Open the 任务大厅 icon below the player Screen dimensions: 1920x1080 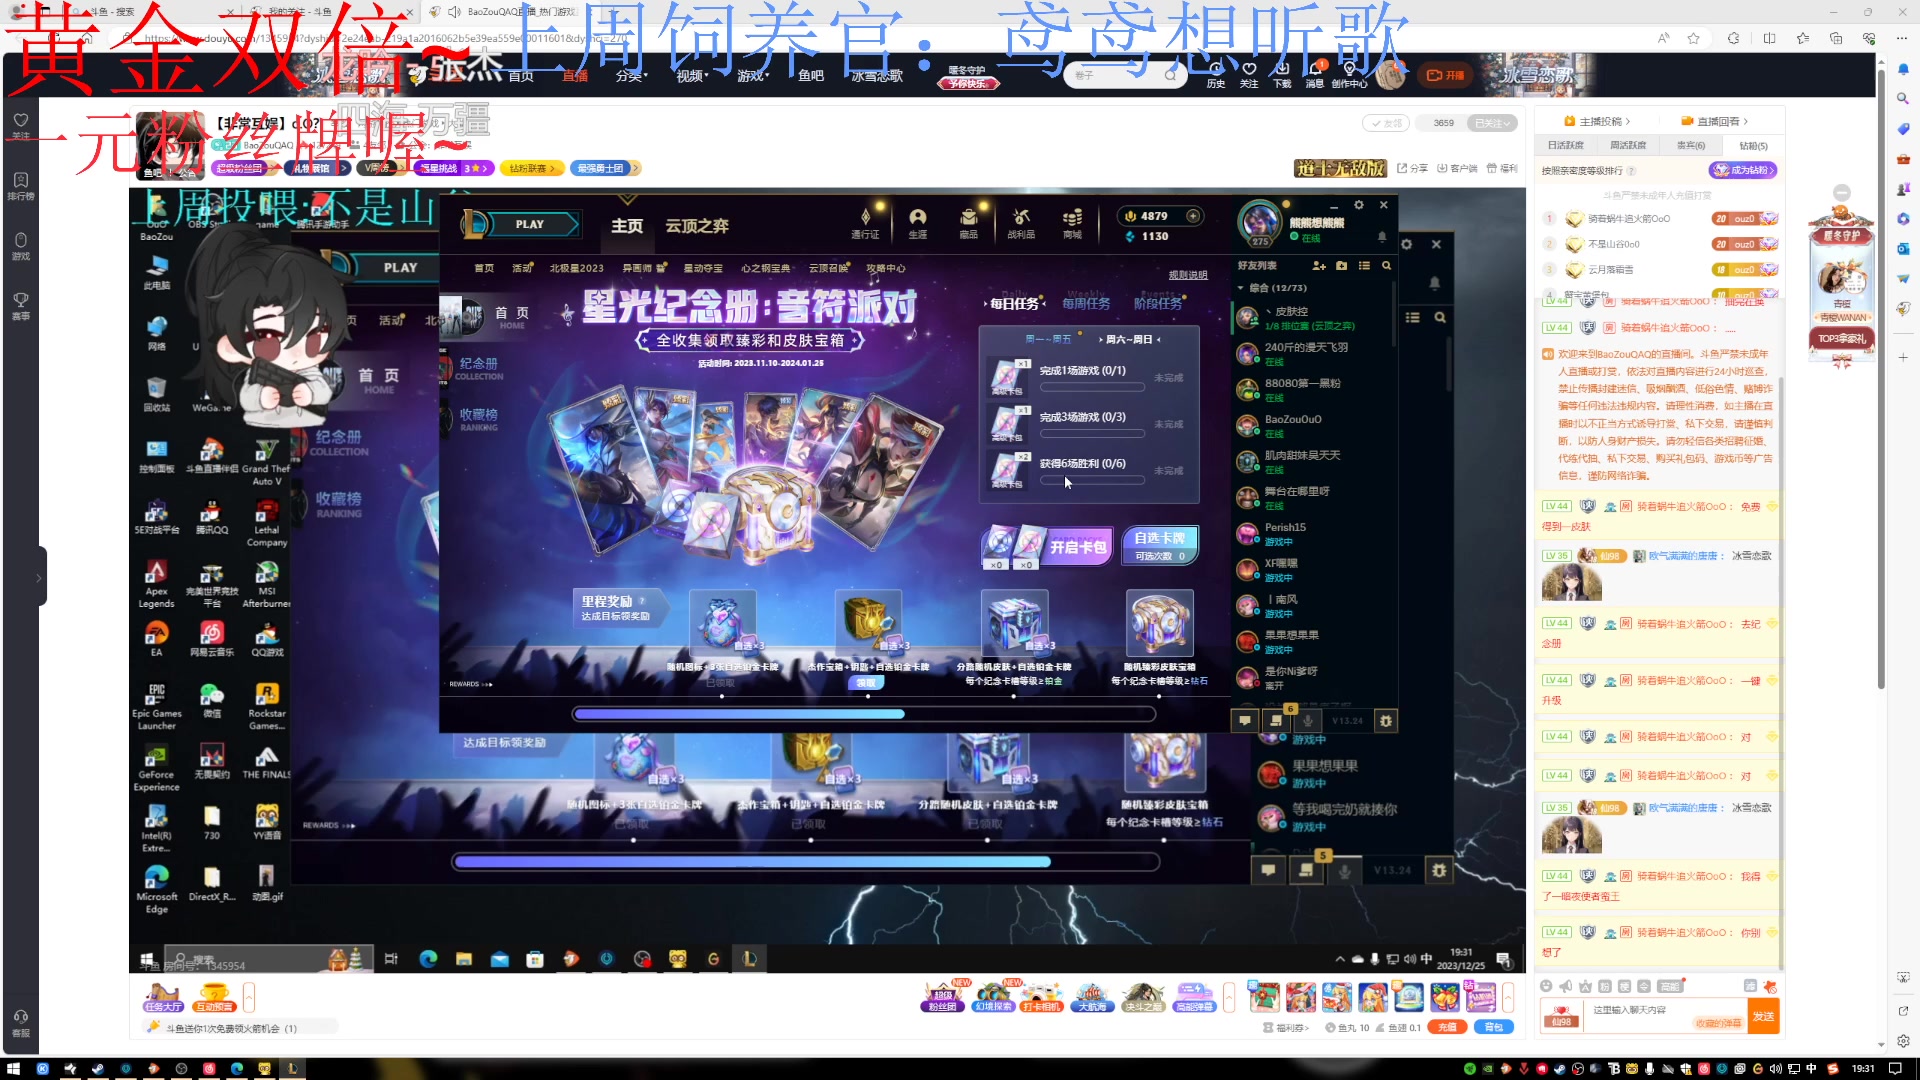[162, 997]
